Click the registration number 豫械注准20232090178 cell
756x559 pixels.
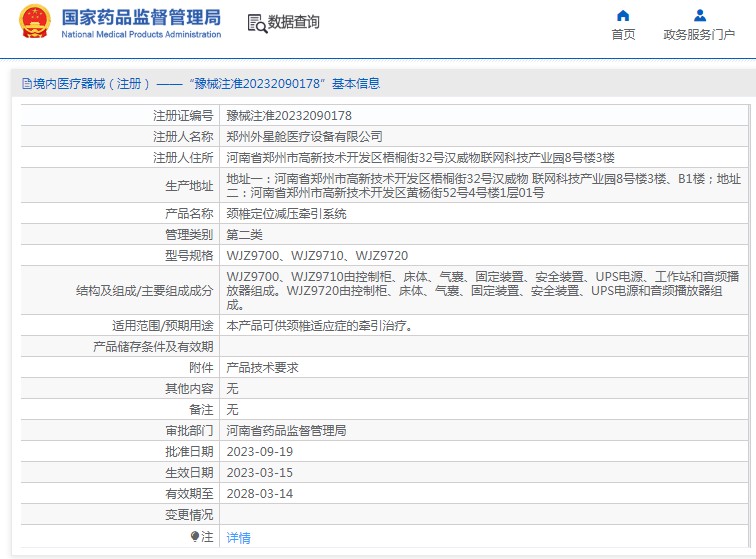(x=289, y=116)
